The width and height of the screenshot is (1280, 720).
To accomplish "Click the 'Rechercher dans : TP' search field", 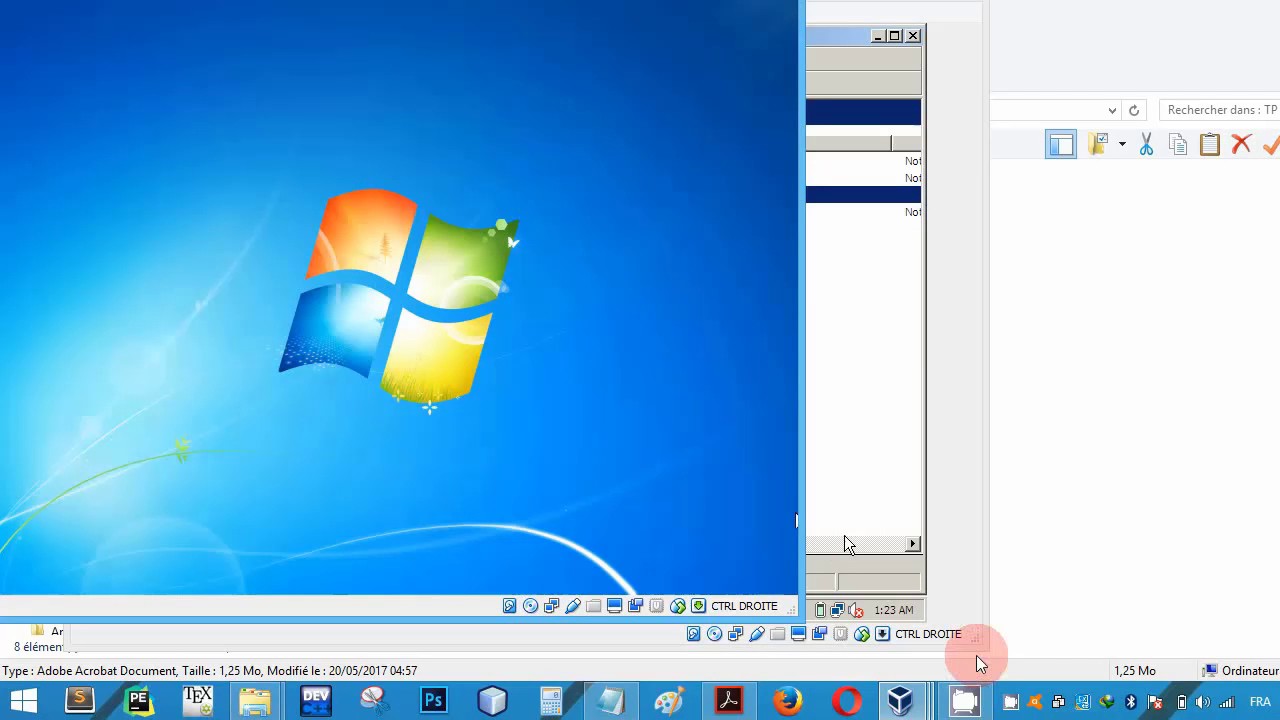I will [x=1219, y=110].
